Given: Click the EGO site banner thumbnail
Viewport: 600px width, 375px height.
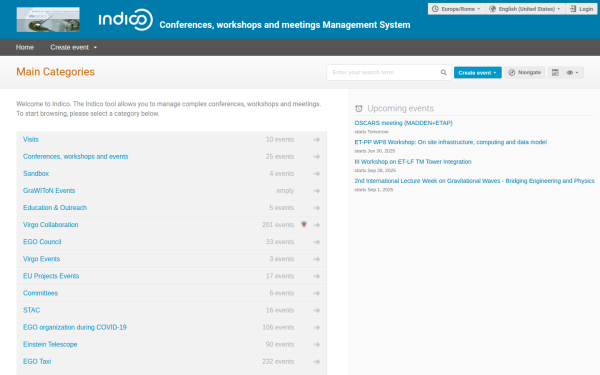Looking at the screenshot, I should [48, 20].
